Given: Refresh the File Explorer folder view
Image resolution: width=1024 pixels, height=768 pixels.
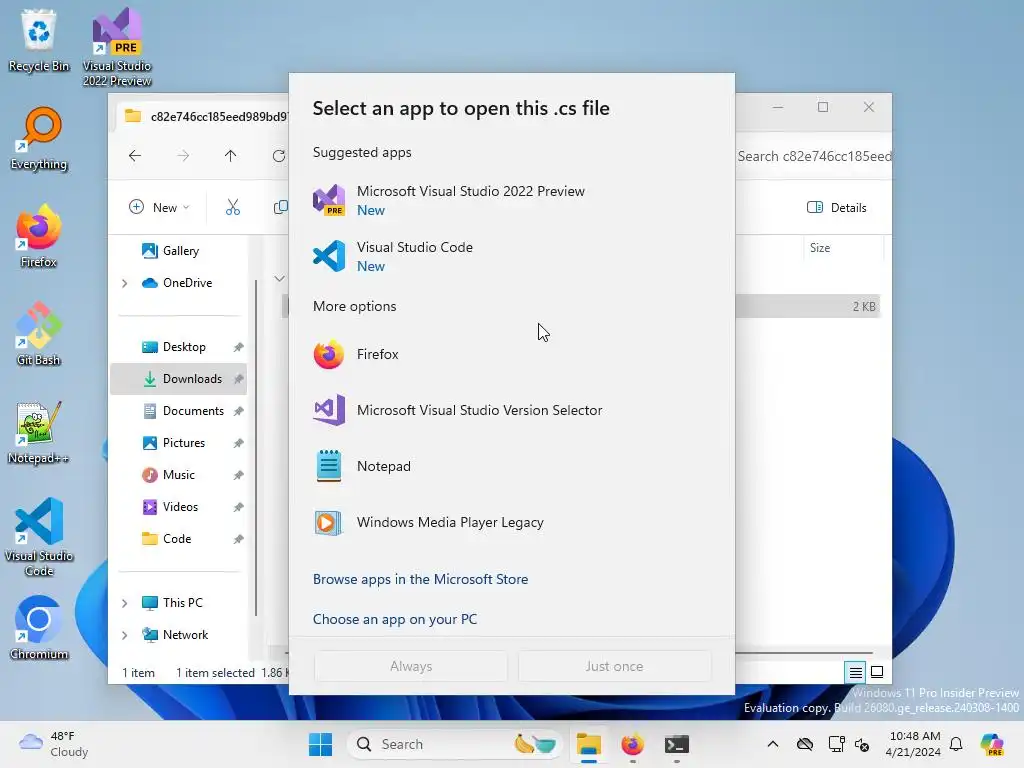Looking at the screenshot, I should [x=279, y=155].
